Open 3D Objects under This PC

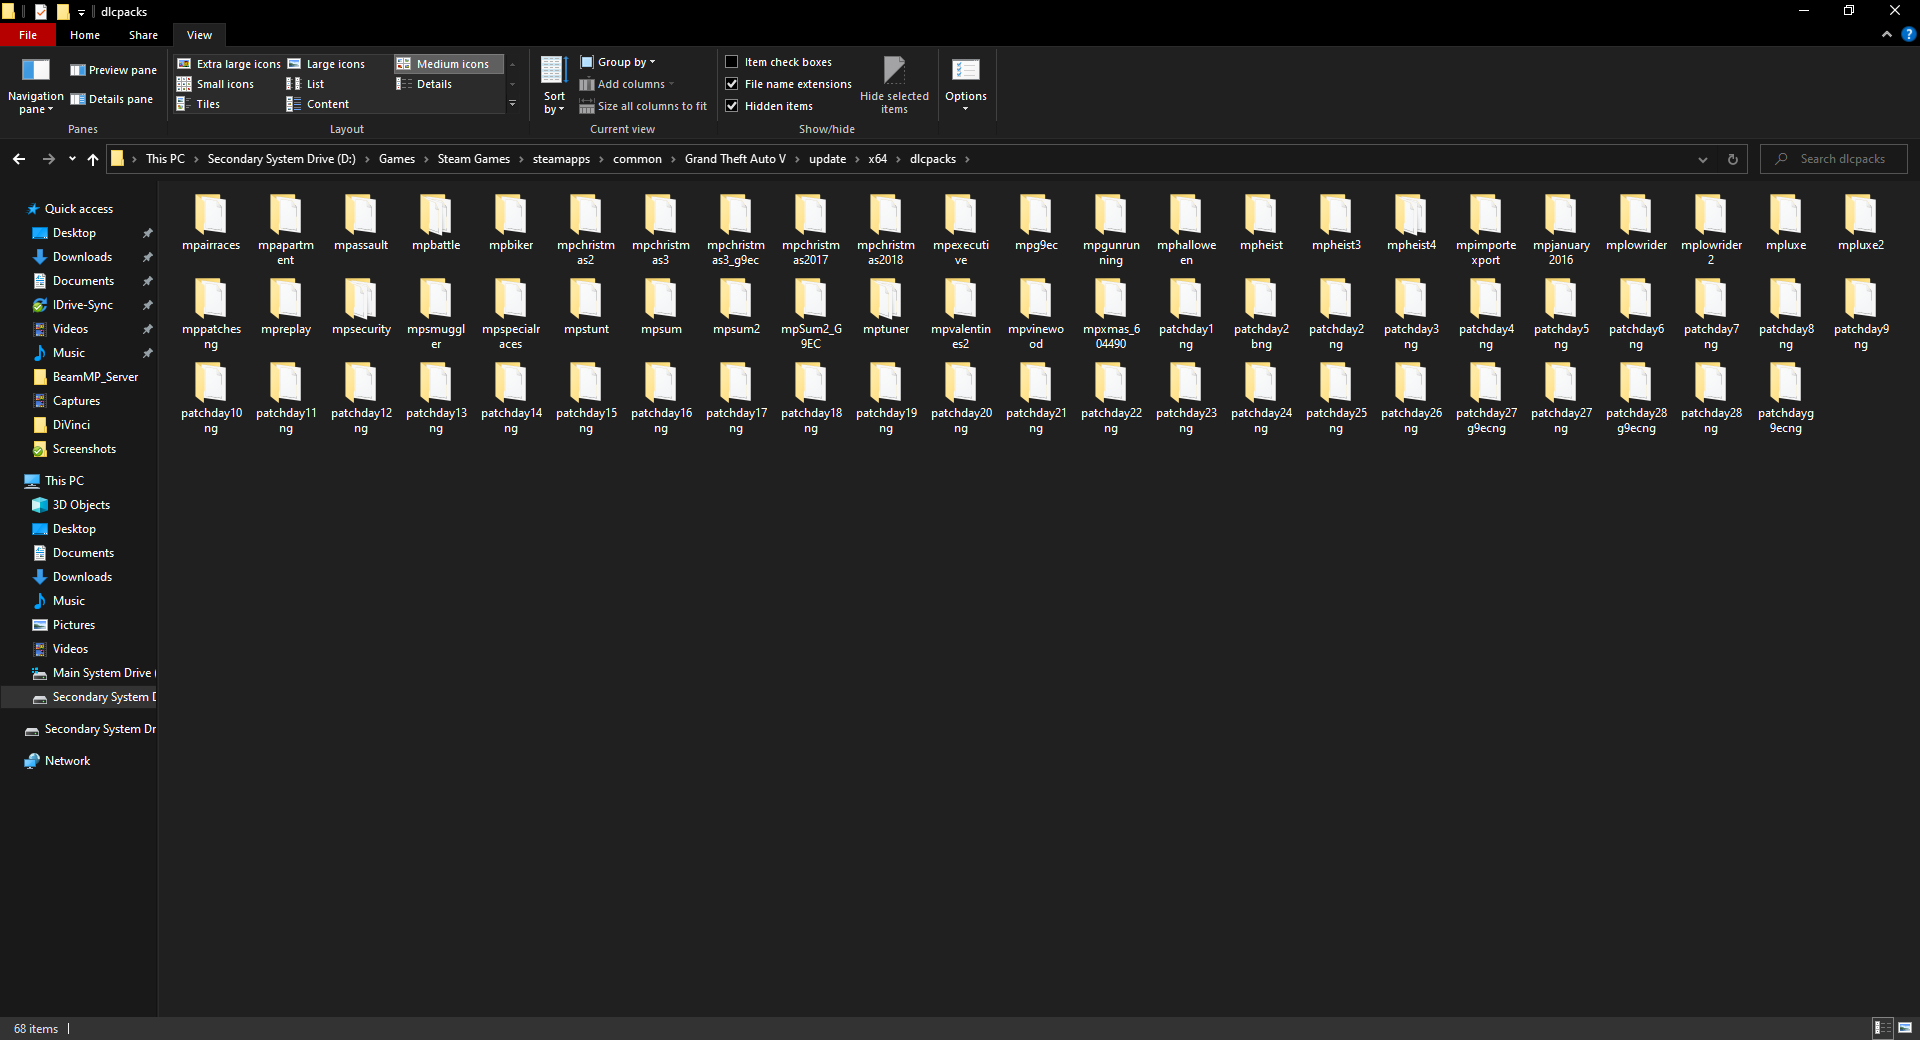pos(81,505)
